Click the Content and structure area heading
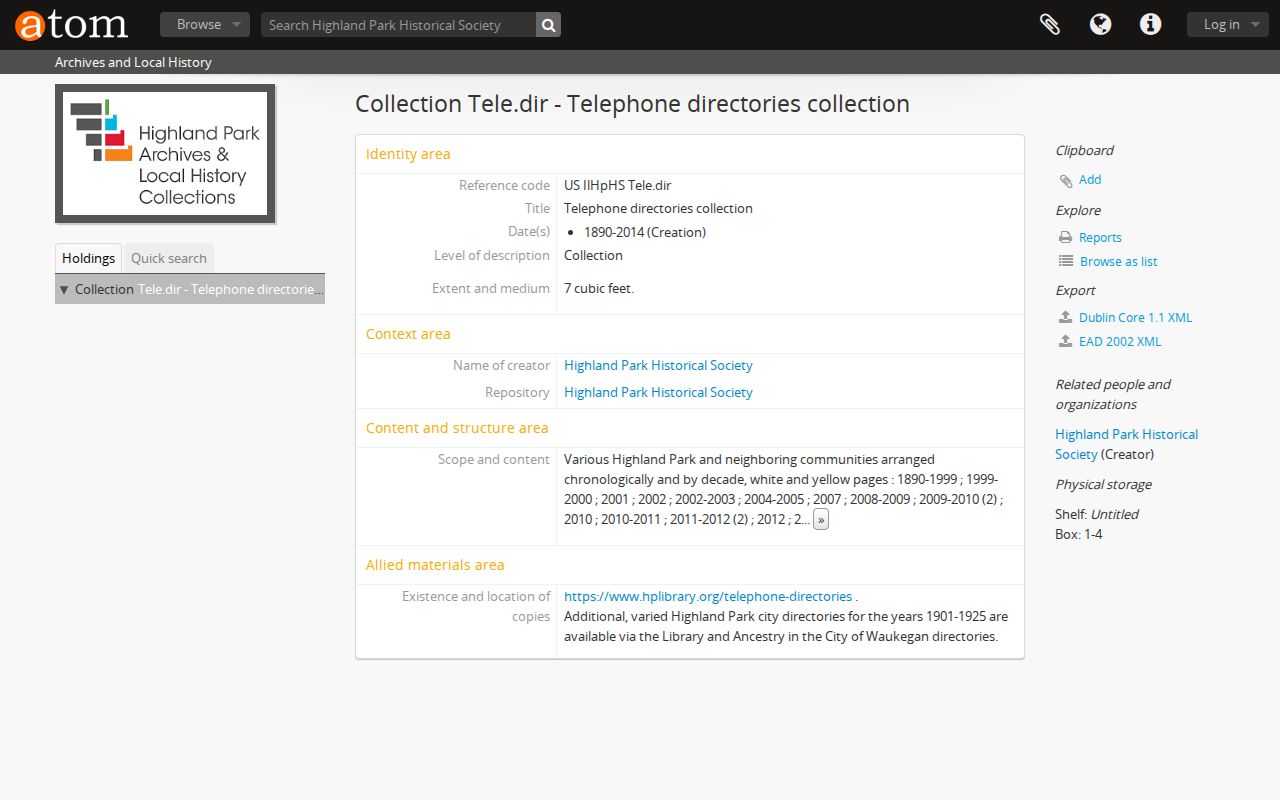The width and height of the screenshot is (1280, 800). click(x=457, y=428)
